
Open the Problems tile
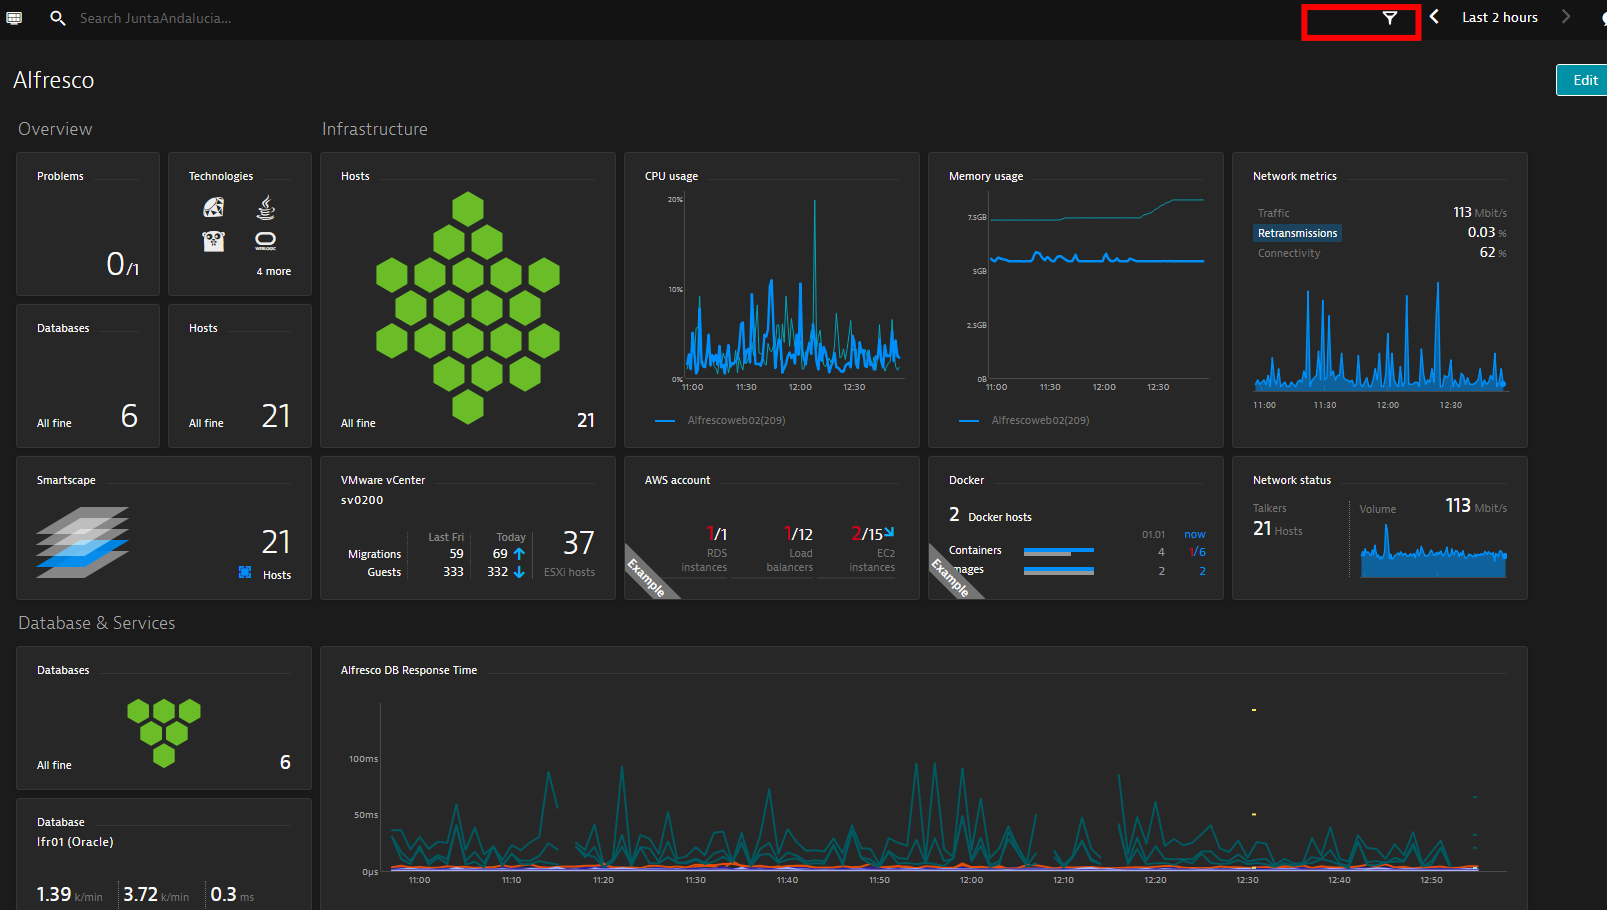coord(88,224)
